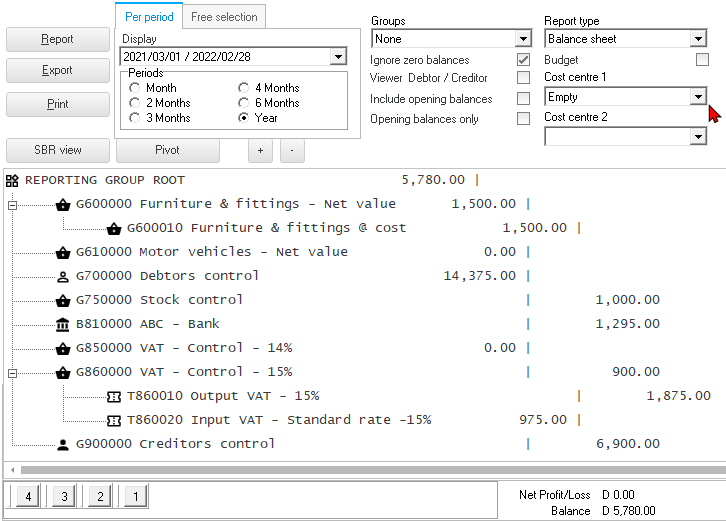The height and width of the screenshot is (521, 726).
Task: Click the Reporting Group Root tree icon
Action: [x=12, y=180]
